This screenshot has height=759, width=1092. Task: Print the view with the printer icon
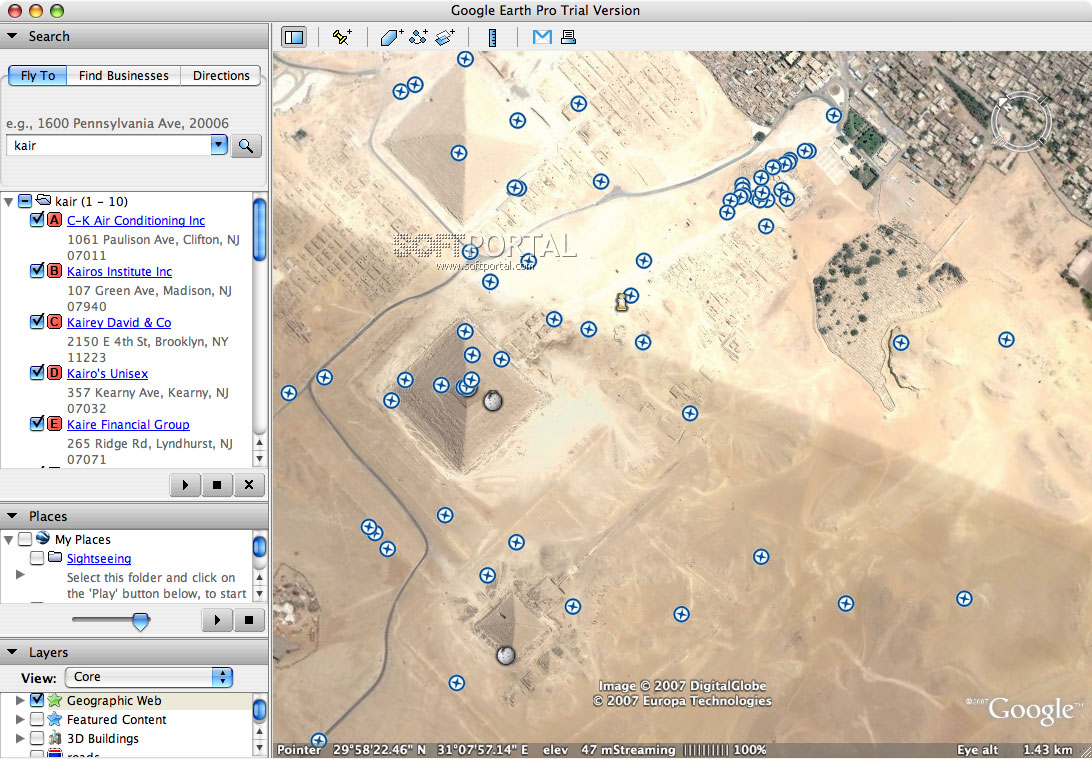568,37
